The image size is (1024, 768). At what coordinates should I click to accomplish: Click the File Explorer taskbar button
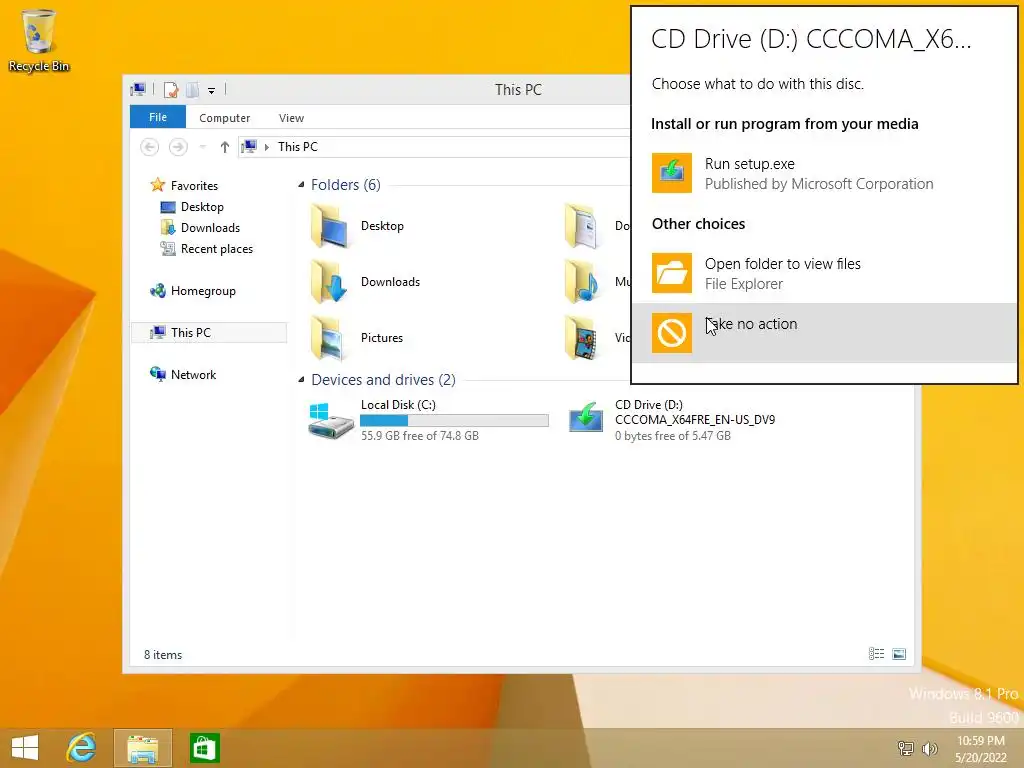pyautogui.click(x=143, y=748)
